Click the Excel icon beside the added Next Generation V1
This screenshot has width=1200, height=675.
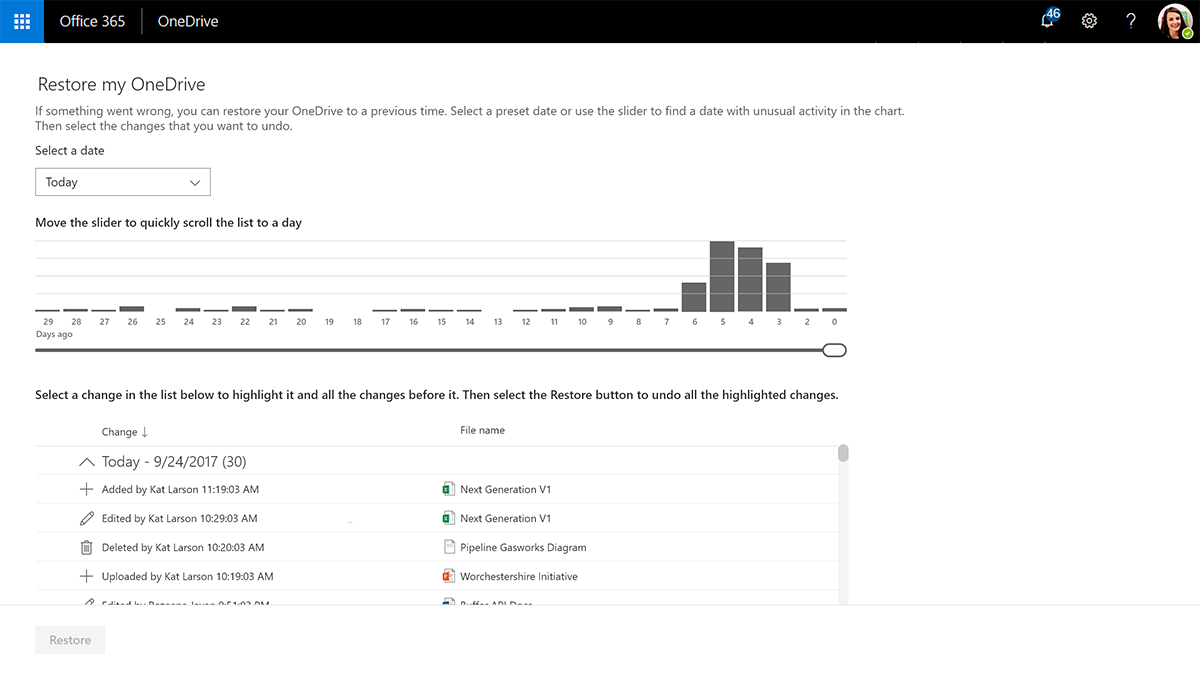coord(449,489)
